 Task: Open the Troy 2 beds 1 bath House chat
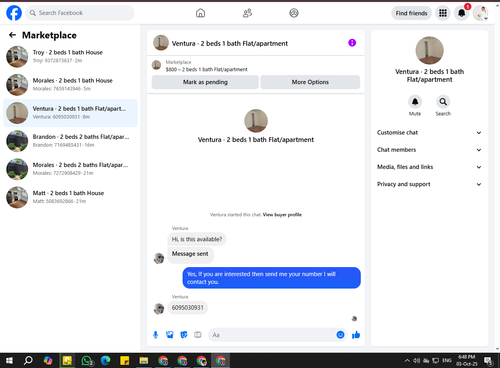pos(70,57)
